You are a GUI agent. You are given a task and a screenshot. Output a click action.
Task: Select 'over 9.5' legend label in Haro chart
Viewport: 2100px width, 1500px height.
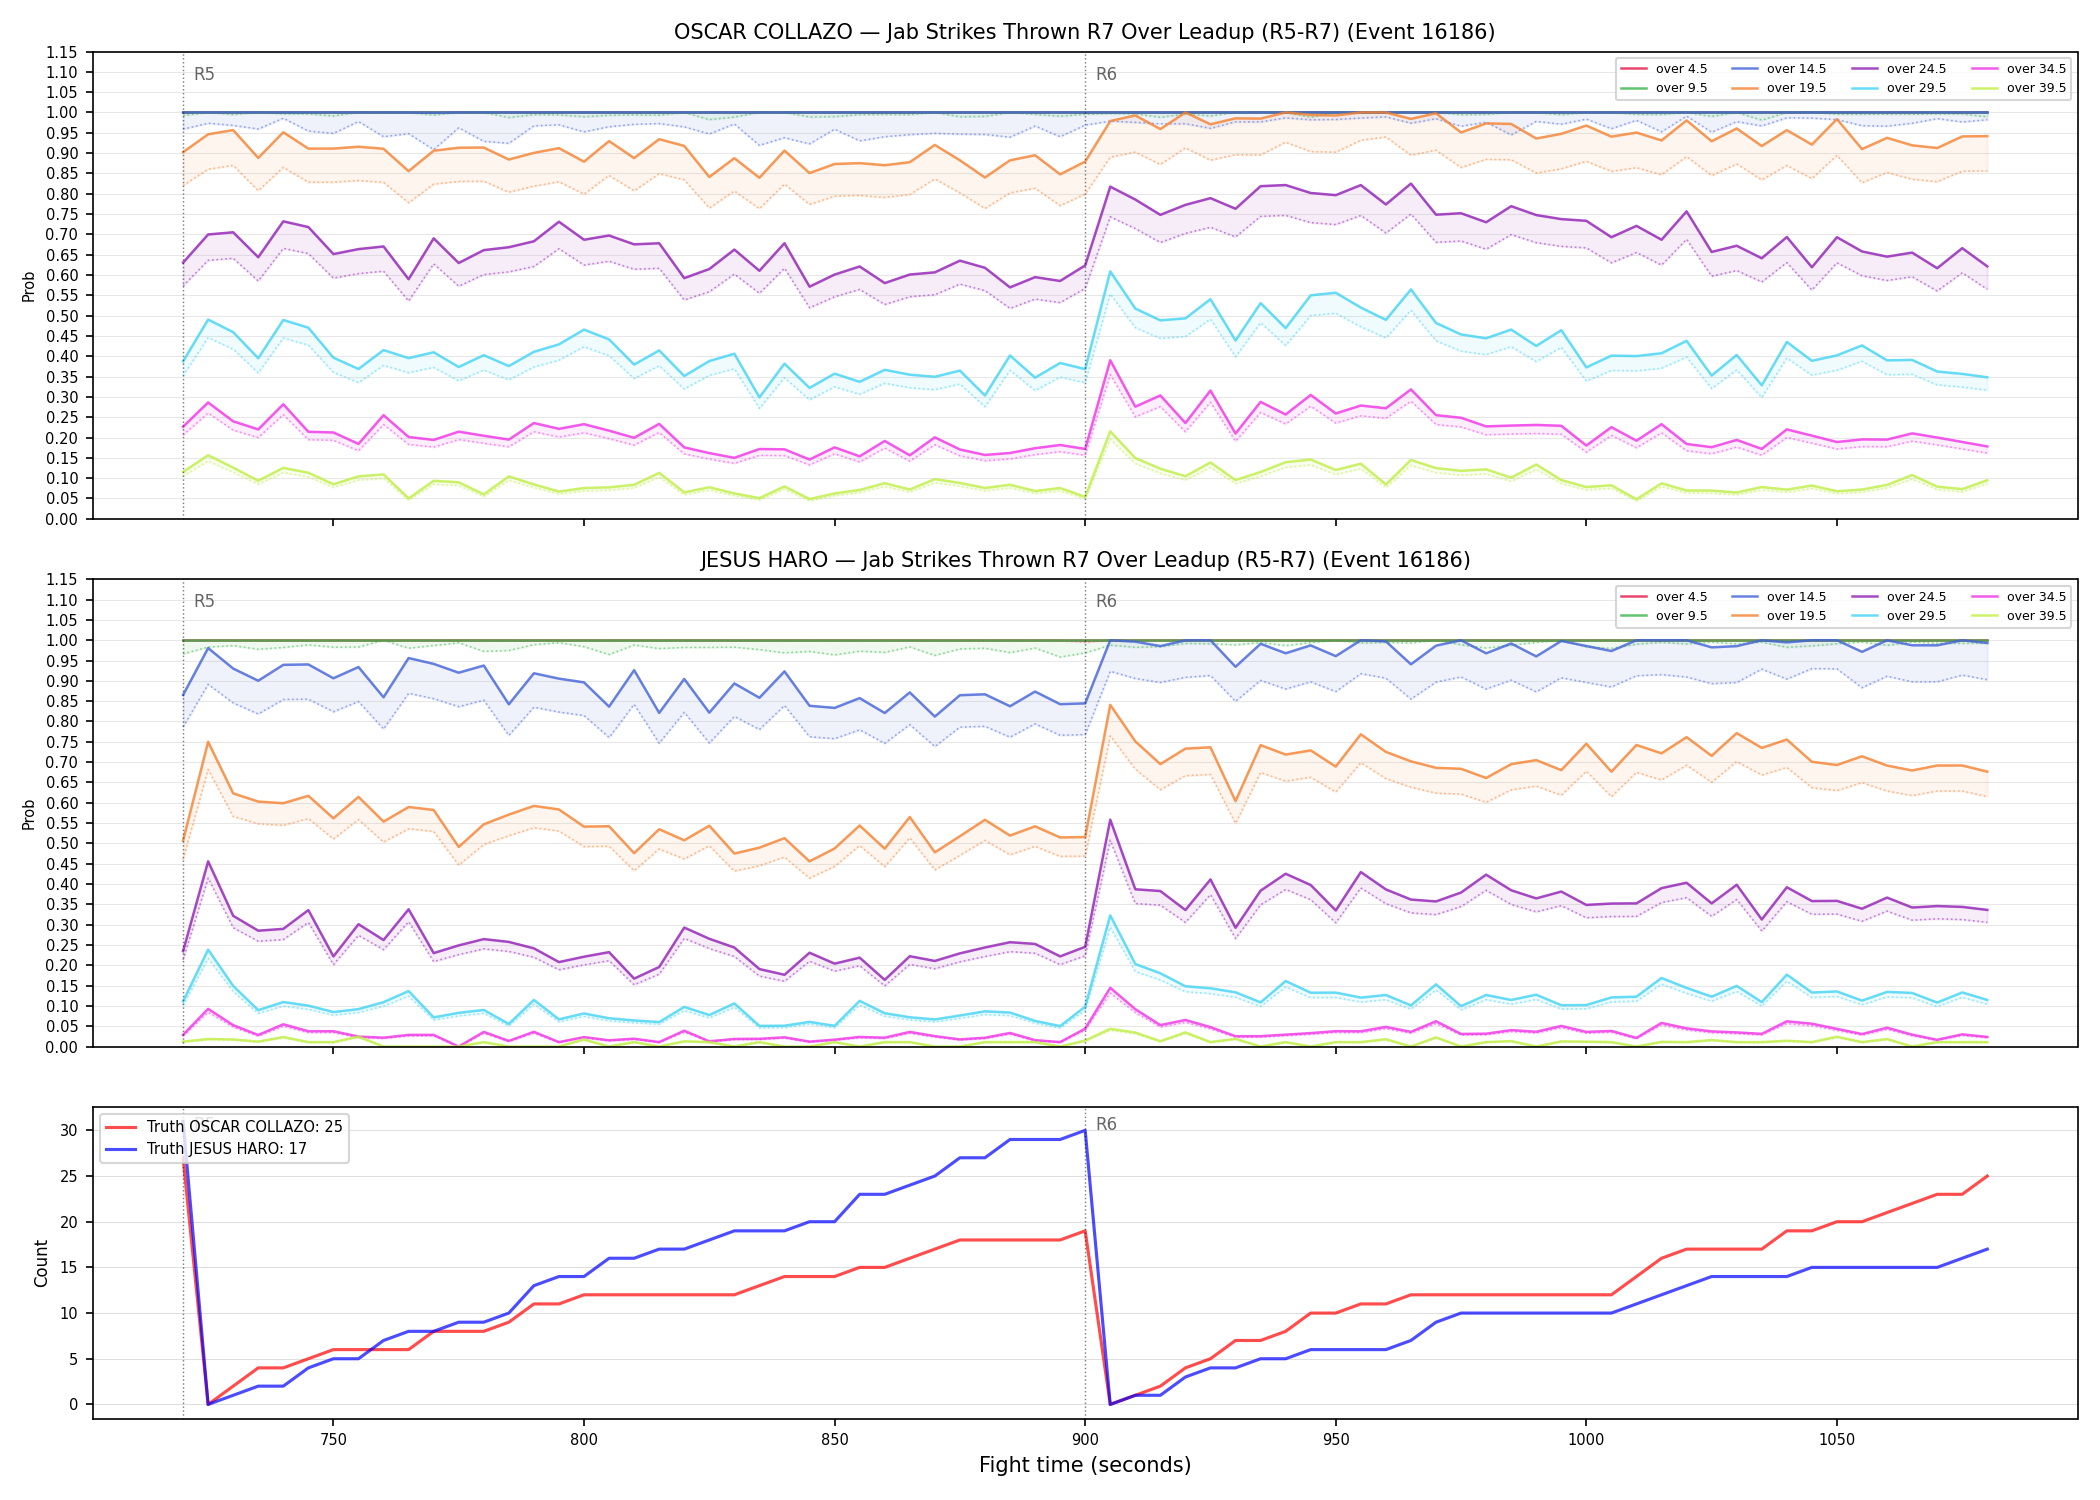[1681, 616]
